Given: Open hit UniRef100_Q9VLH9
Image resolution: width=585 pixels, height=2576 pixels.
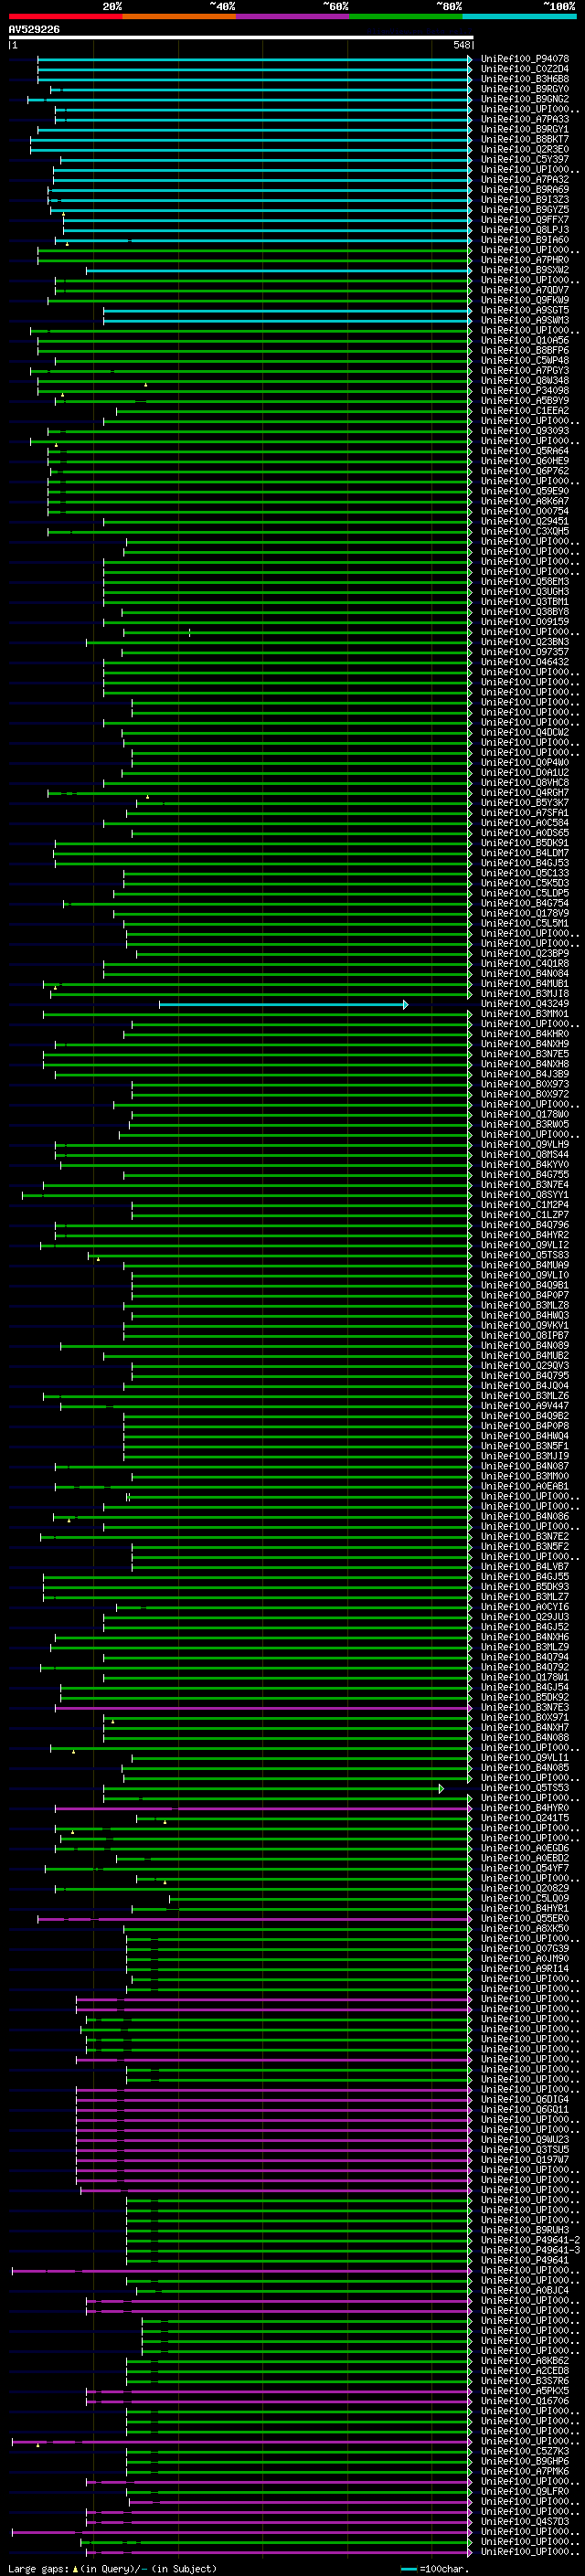Looking at the screenshot, I should (x=525, y=1145).
